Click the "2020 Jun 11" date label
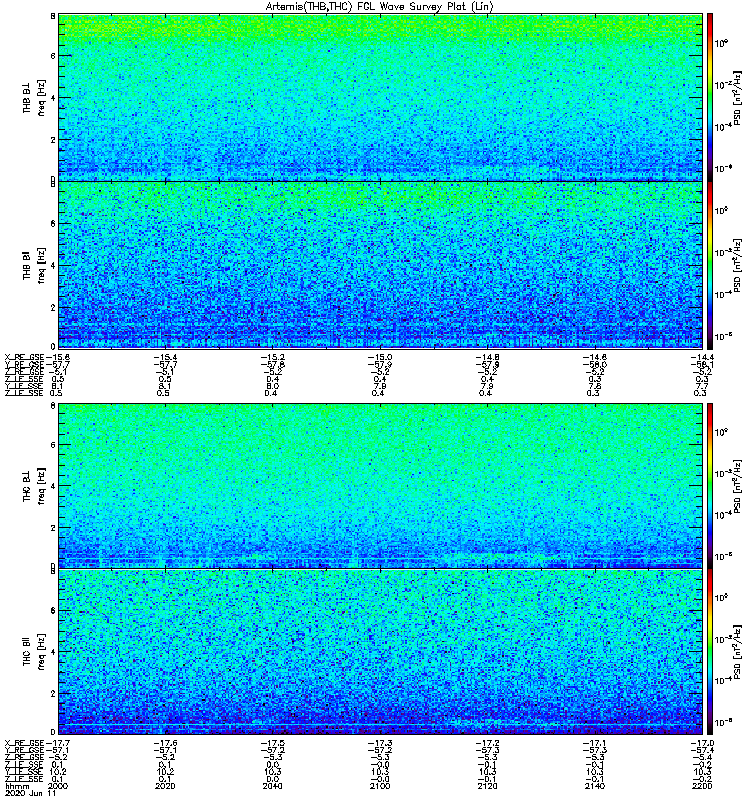This screenshot has height=800, width=750. tap(30, 793)
